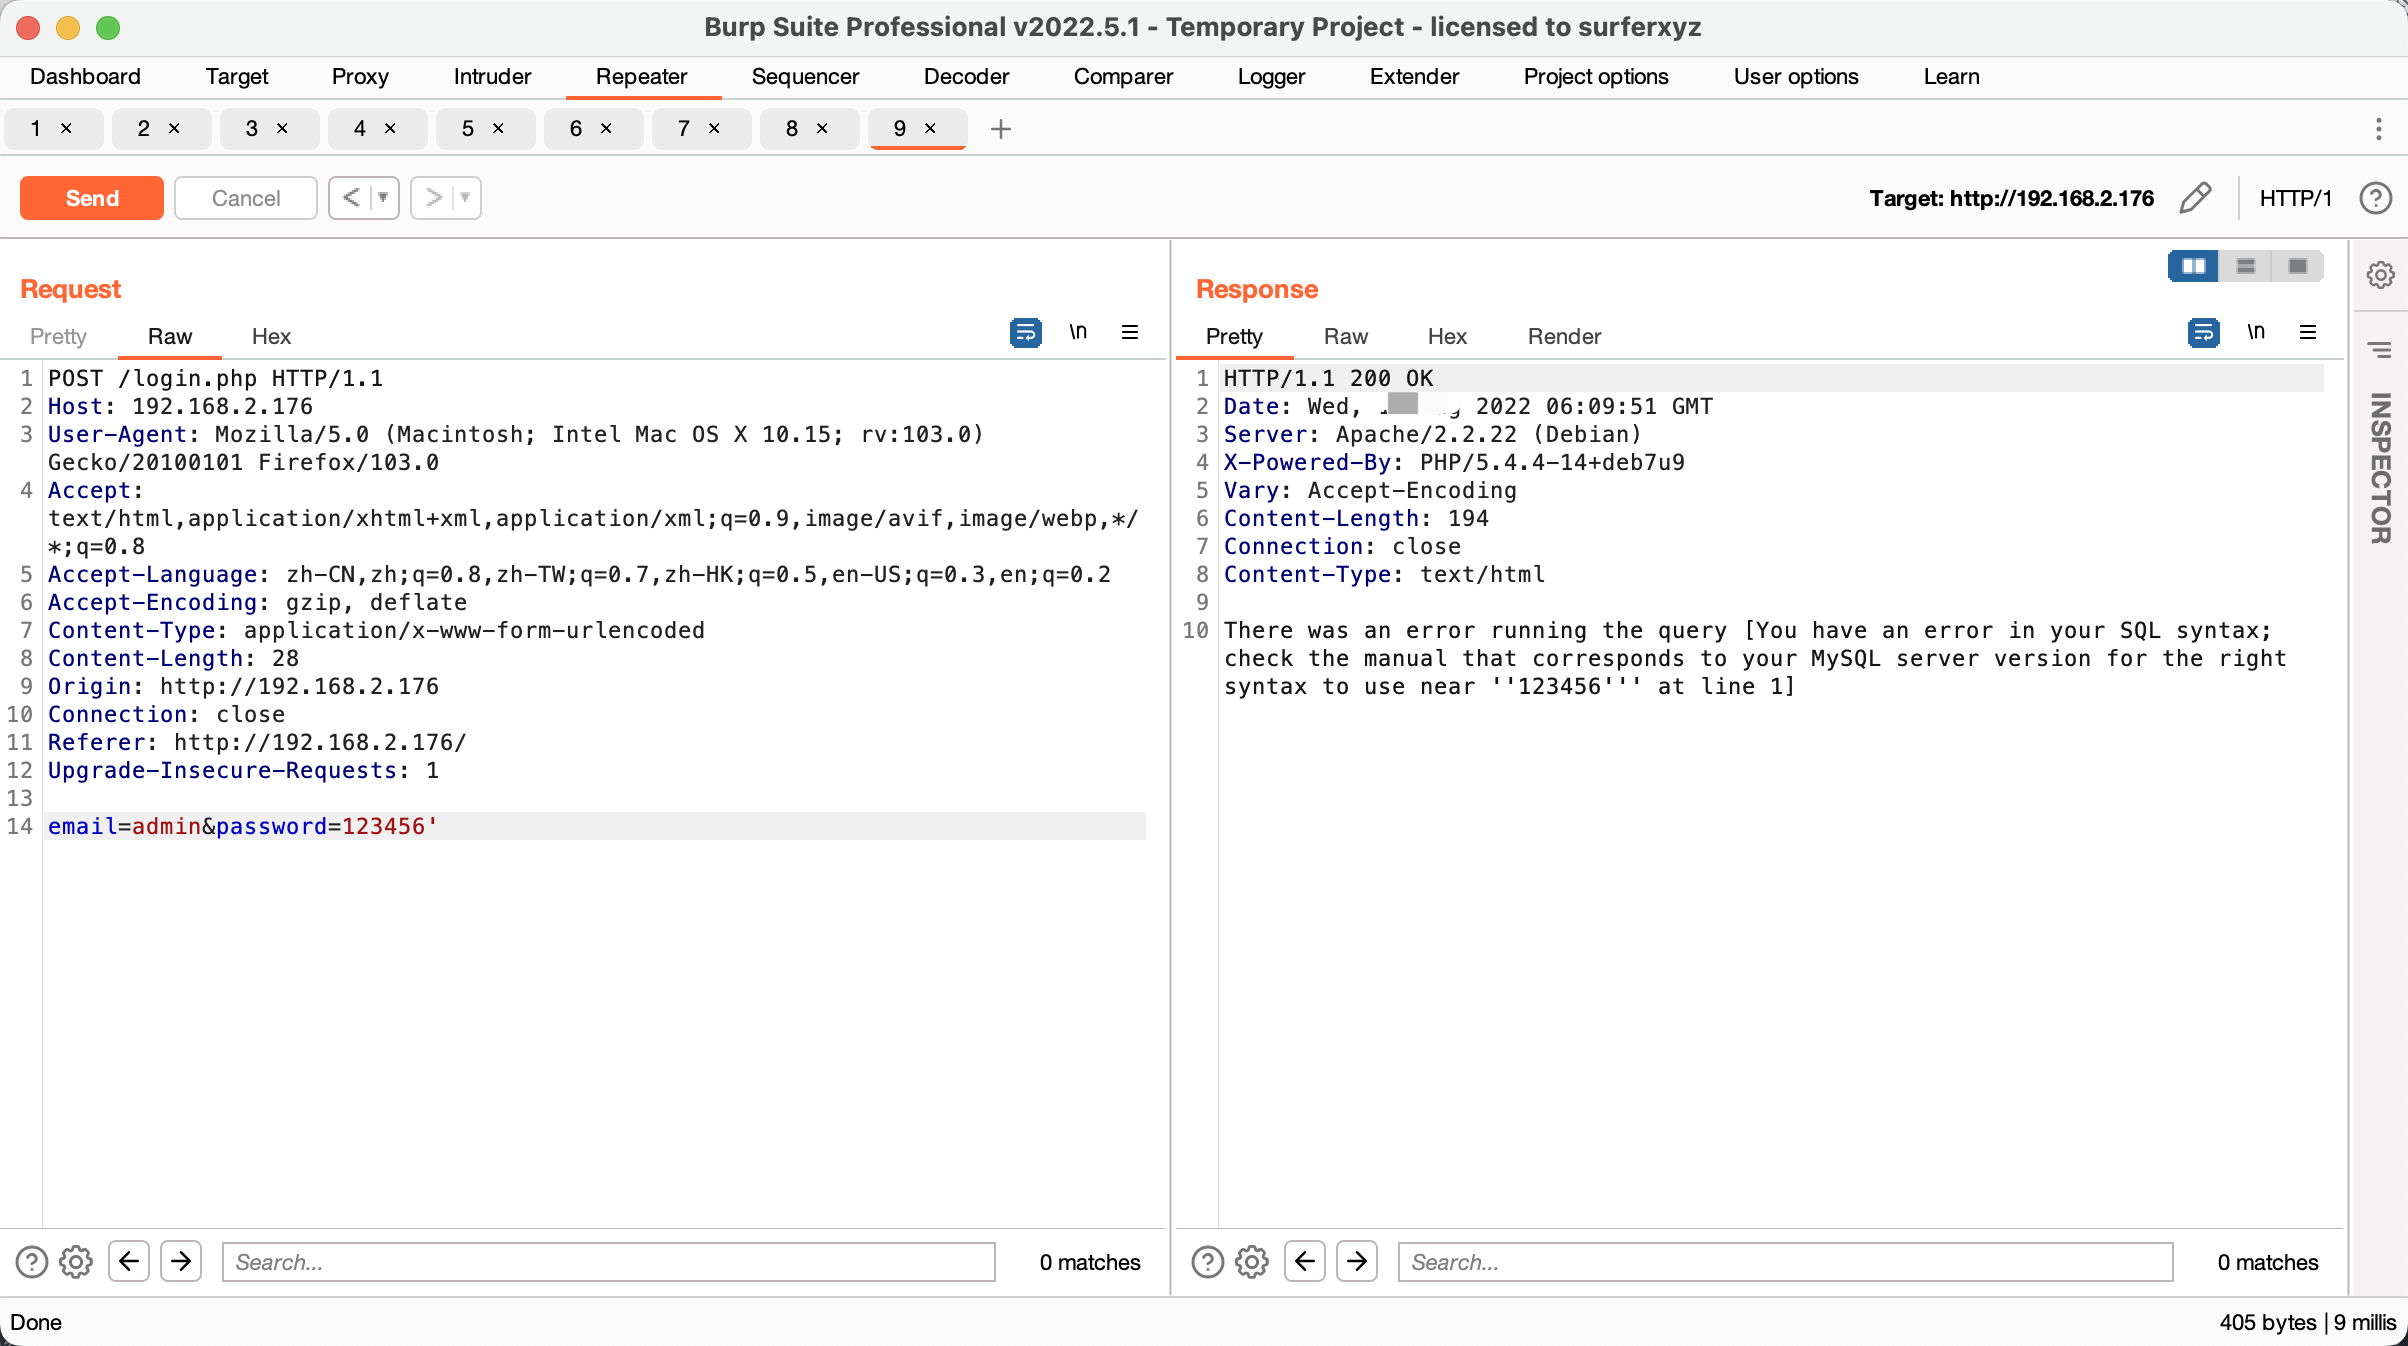The image size is (2408, 1346).
Task: Open Repeater settings gear on right sidebar
Action: [x=2380, y=274]
